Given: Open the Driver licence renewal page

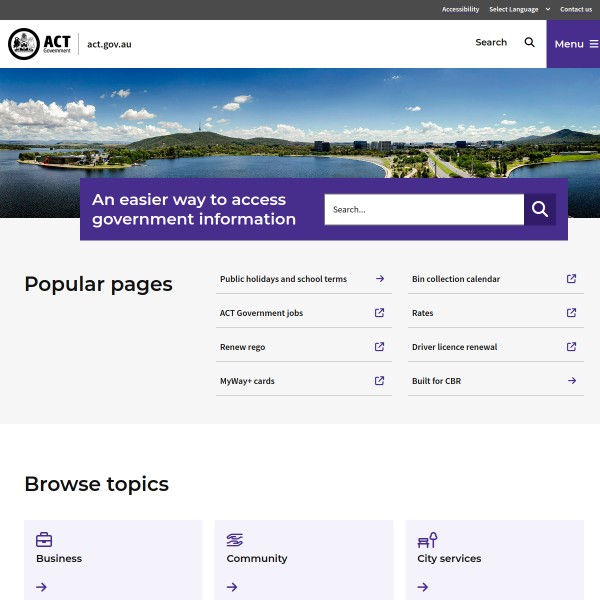Looking at the screenshot, I should pos(454,347).
